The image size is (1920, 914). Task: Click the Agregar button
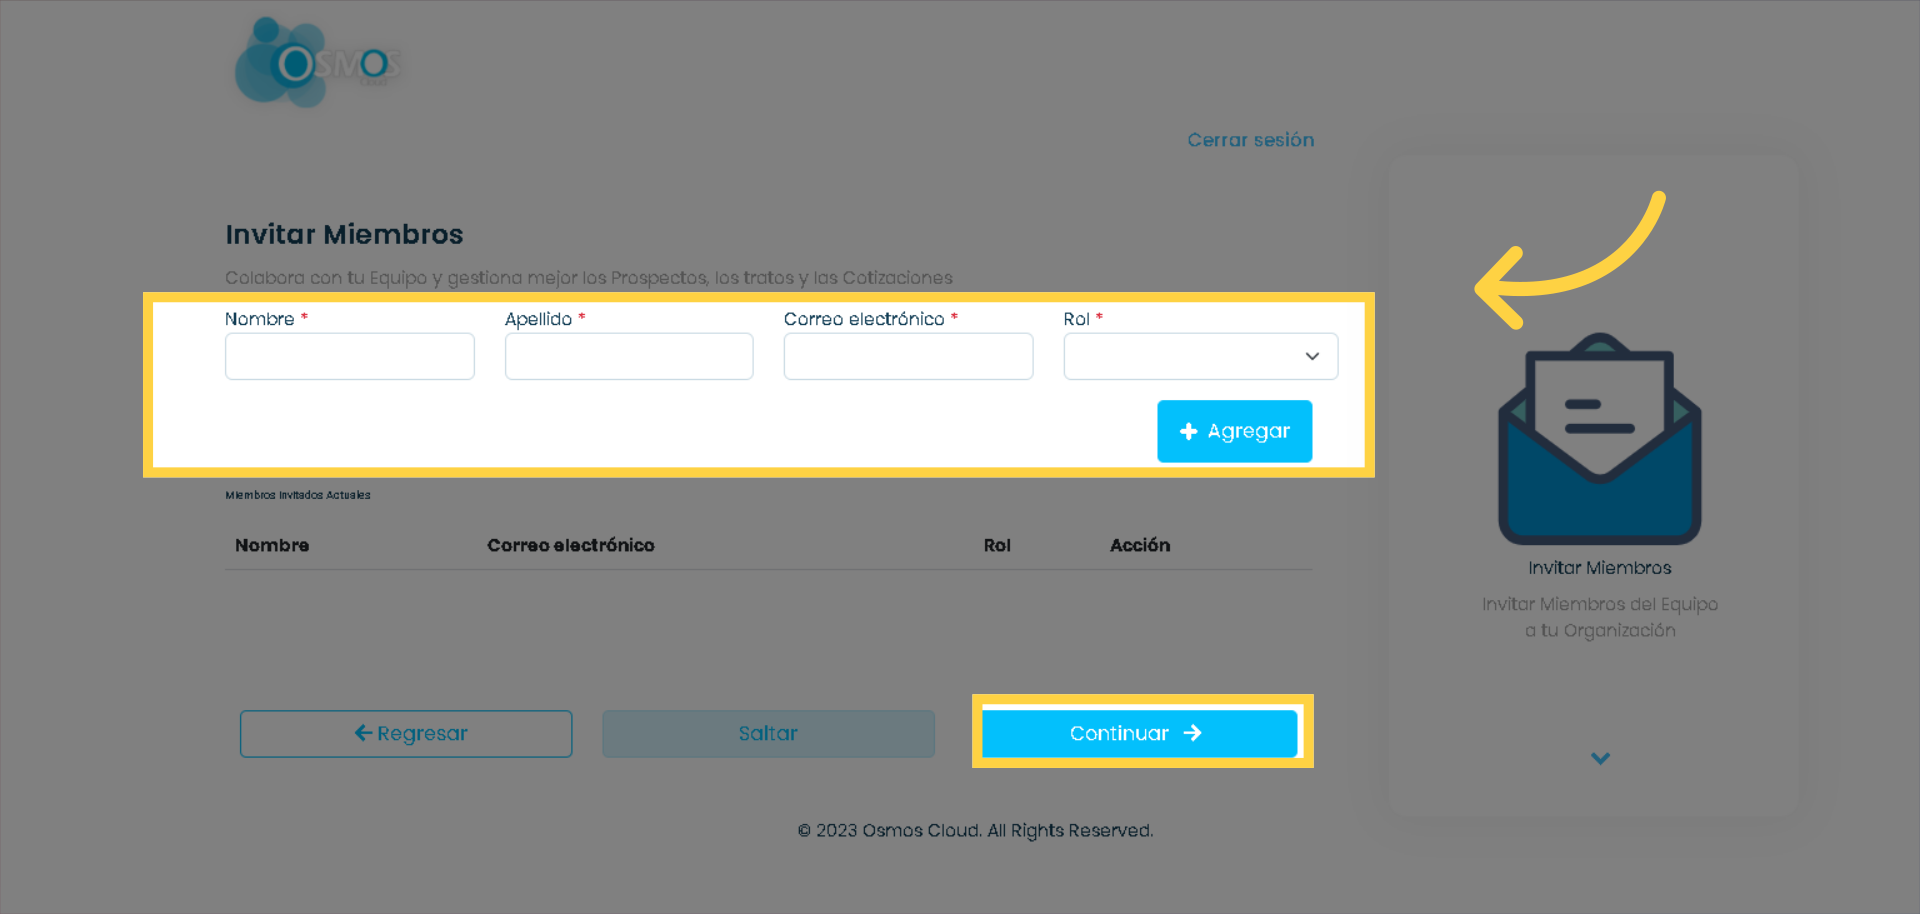point(1234,431)
